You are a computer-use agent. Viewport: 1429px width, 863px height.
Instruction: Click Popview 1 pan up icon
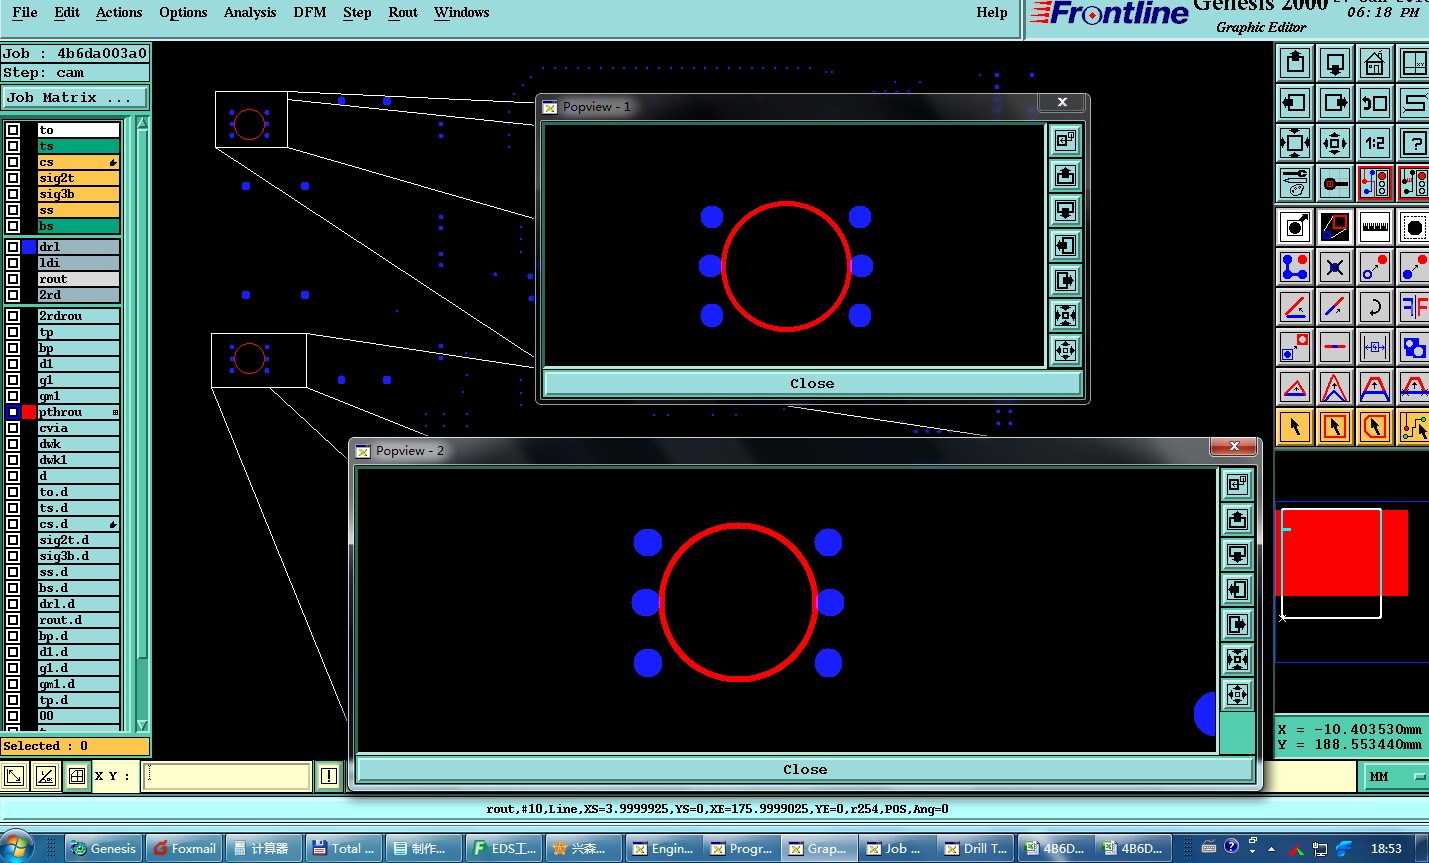click(1065, 176)
